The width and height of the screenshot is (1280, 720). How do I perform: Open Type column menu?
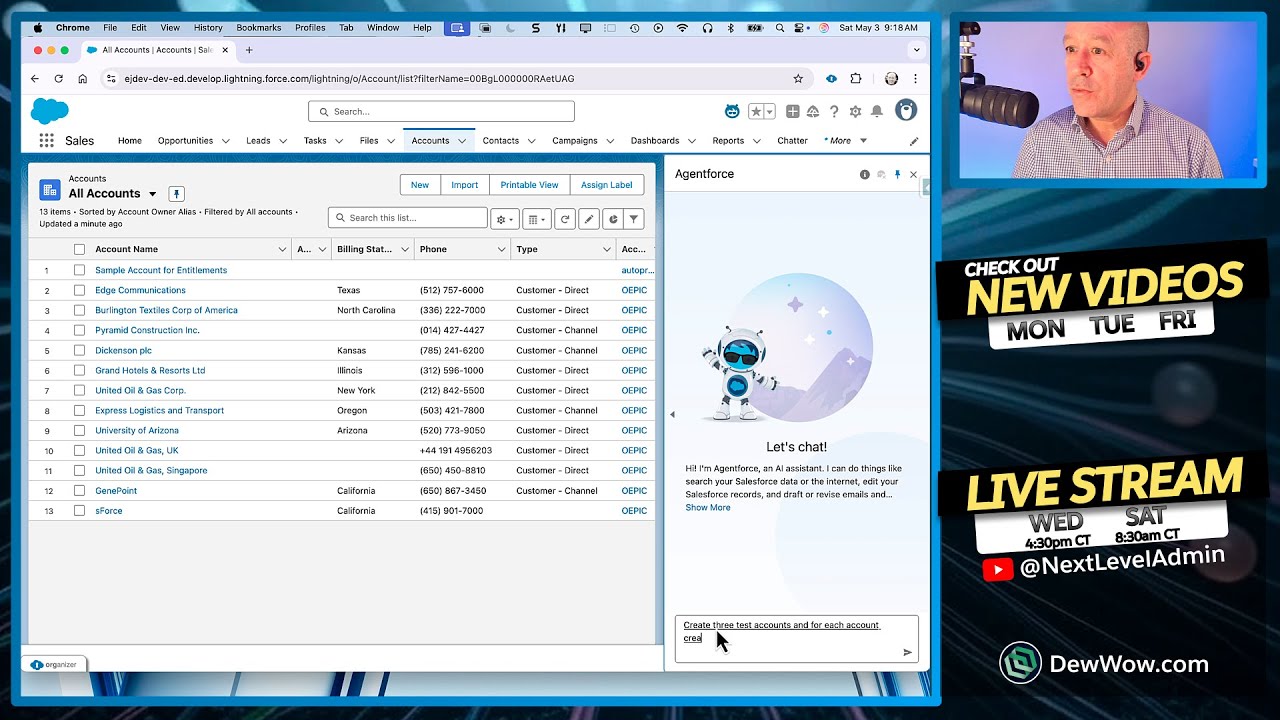click(607, 249)
